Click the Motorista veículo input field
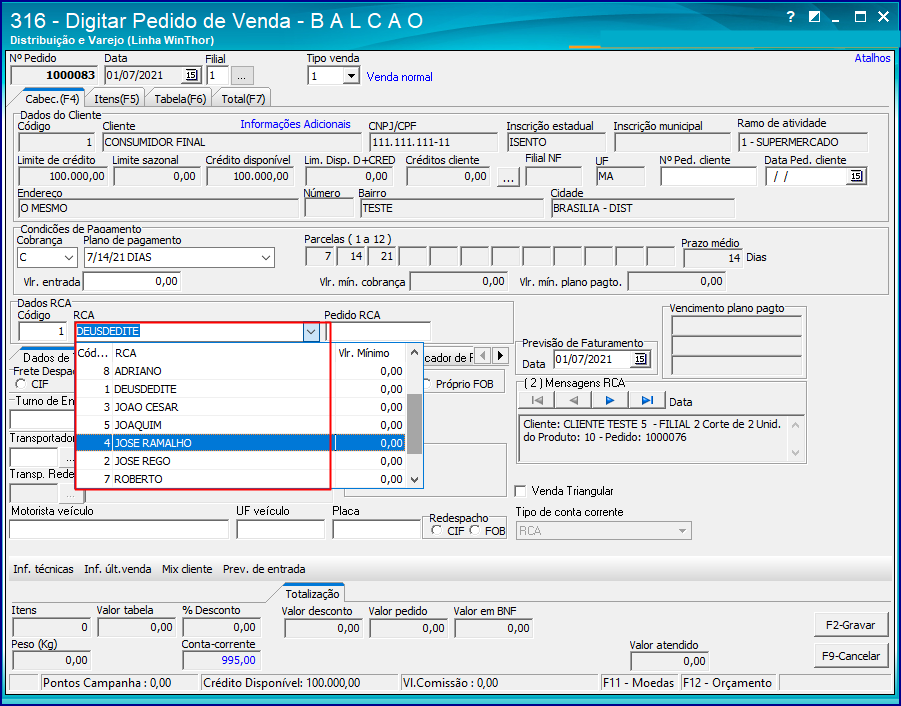This screenshot has width=901, height=706. 119,530
